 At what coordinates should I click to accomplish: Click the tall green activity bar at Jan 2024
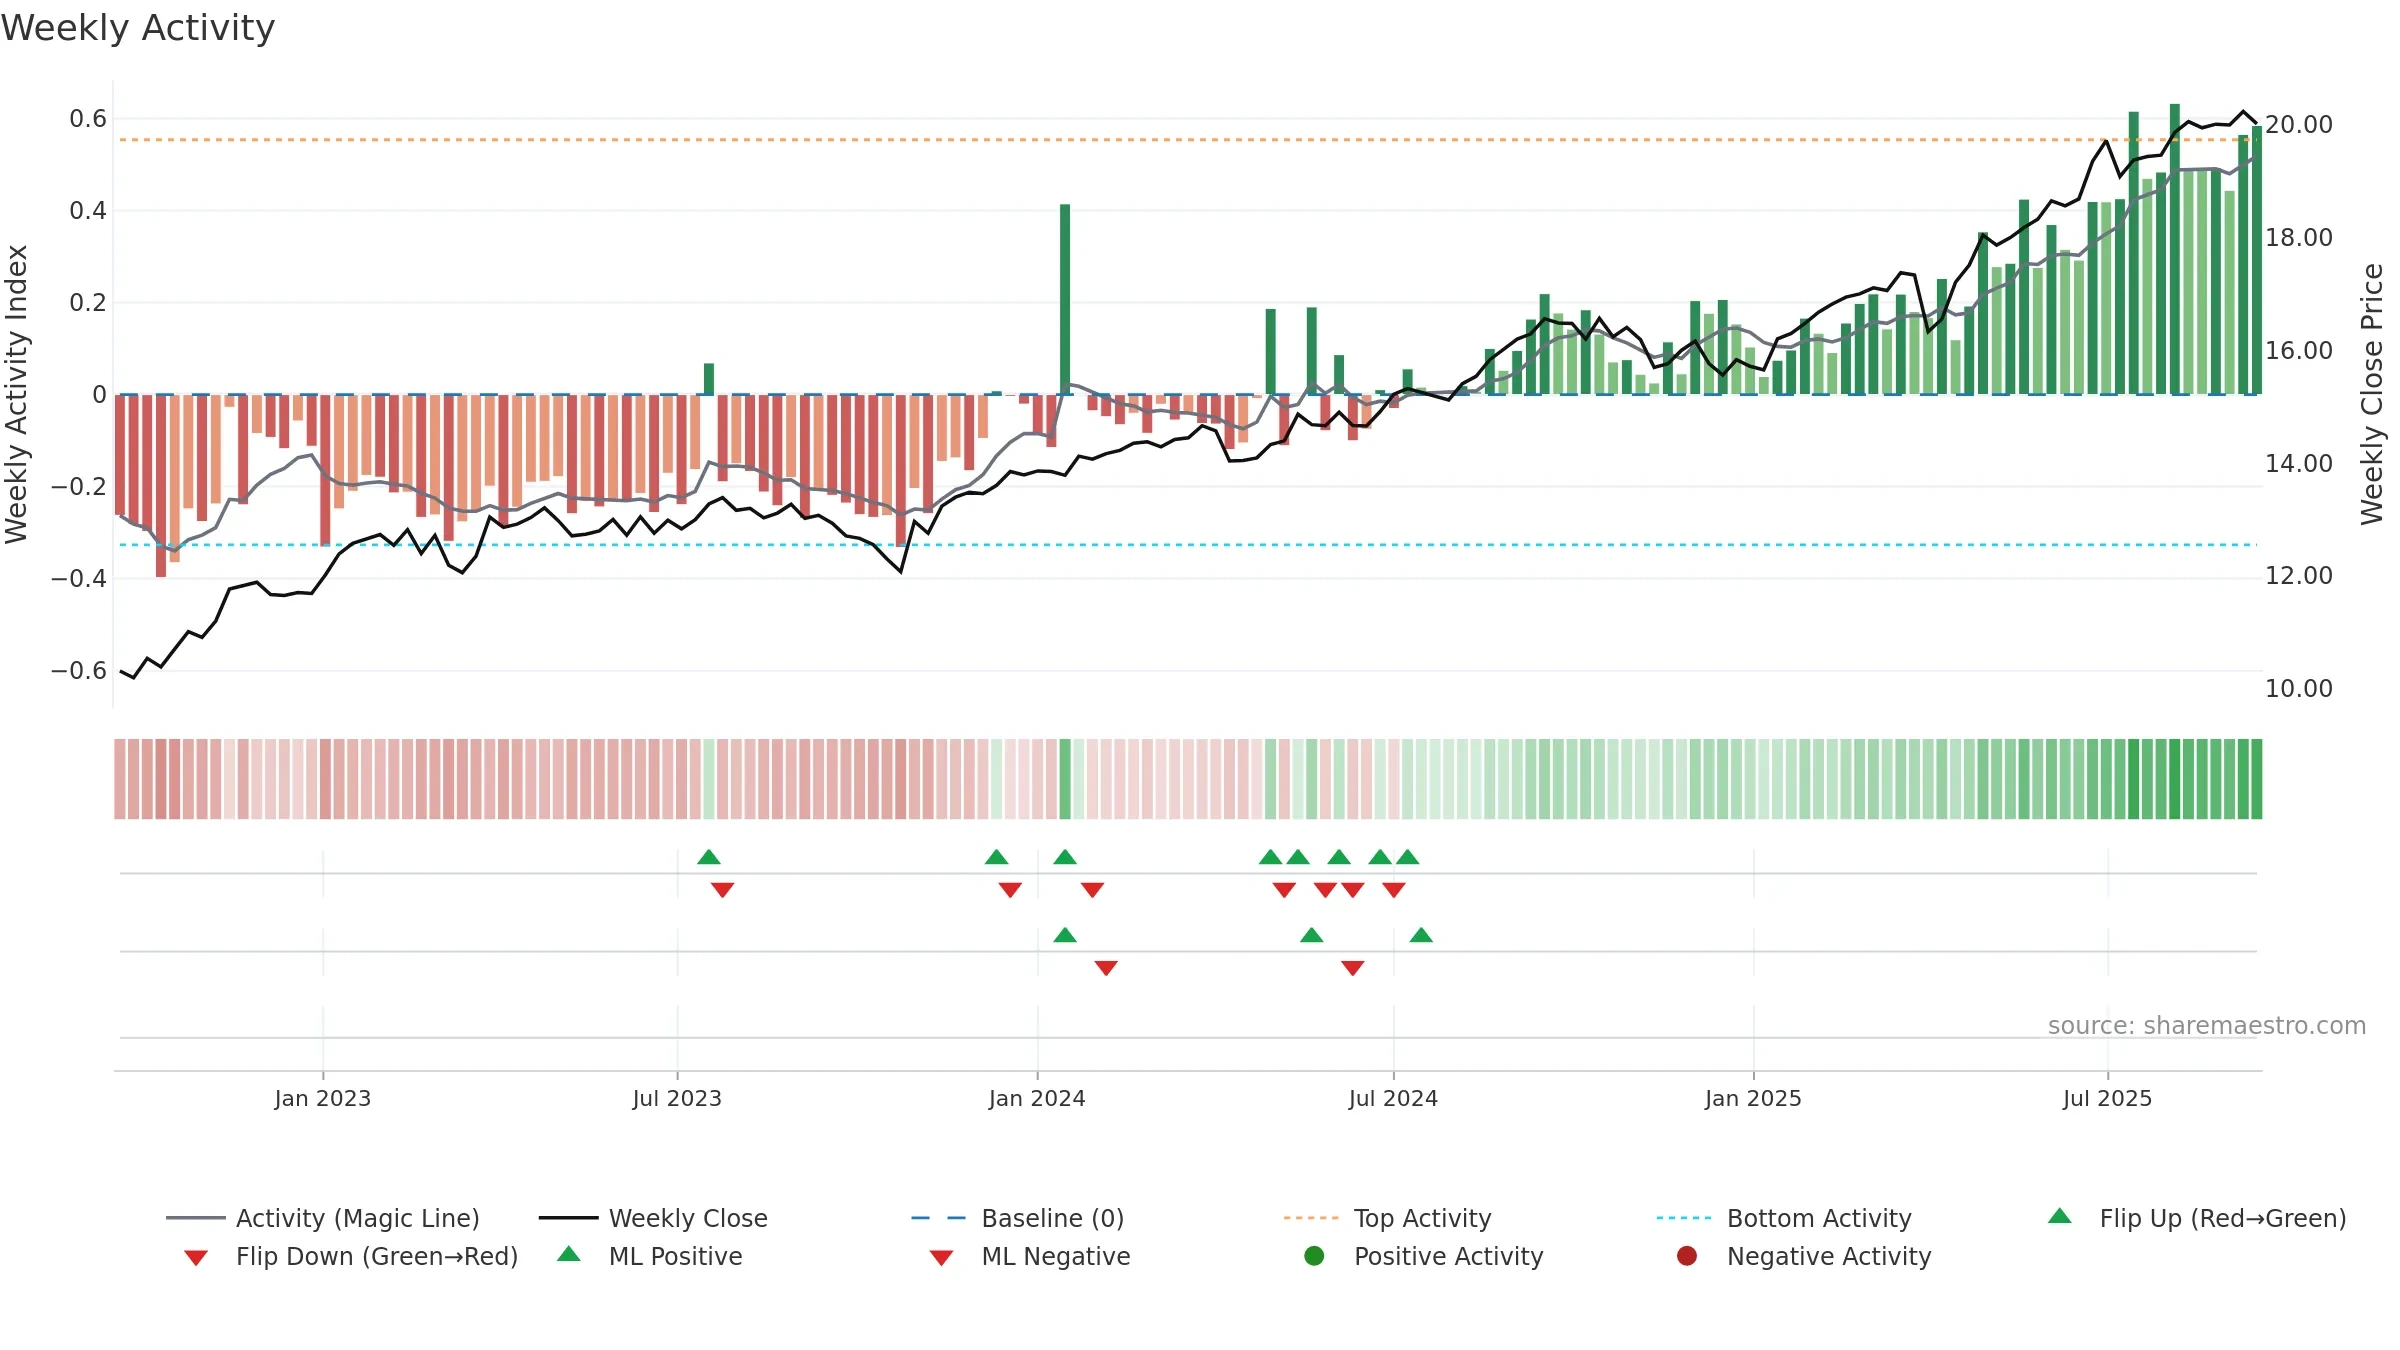pyautogui.click(x=1065, y=299)
